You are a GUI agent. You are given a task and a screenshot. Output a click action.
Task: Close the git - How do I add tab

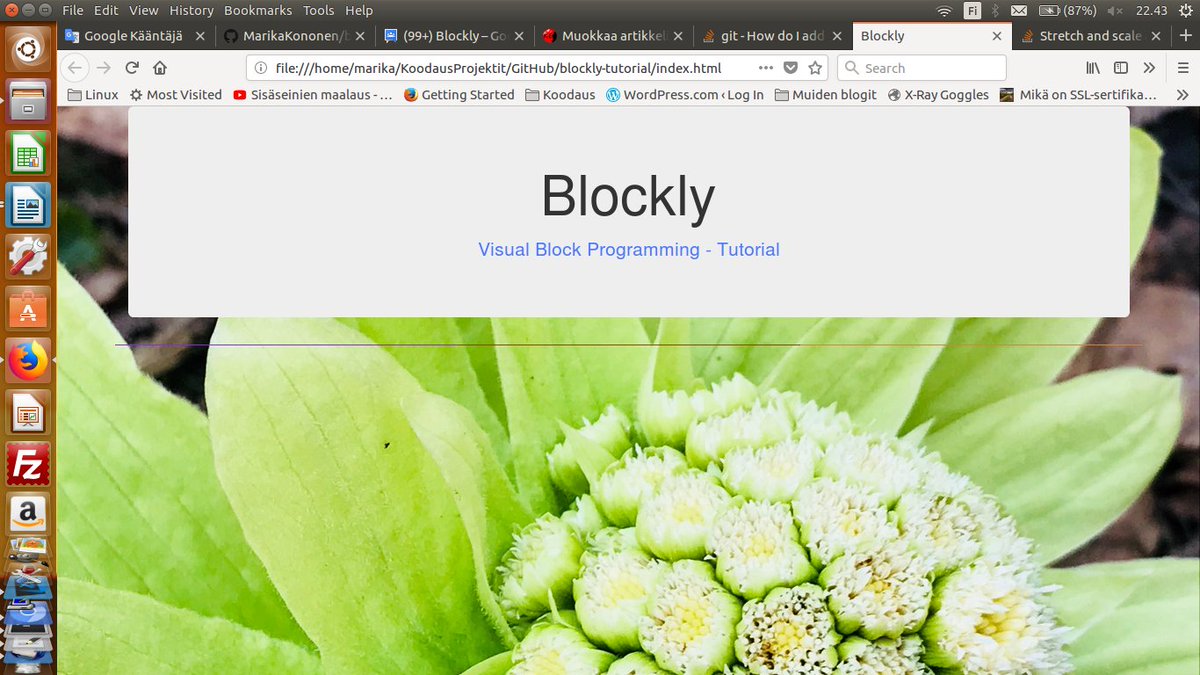click(838, 35)
